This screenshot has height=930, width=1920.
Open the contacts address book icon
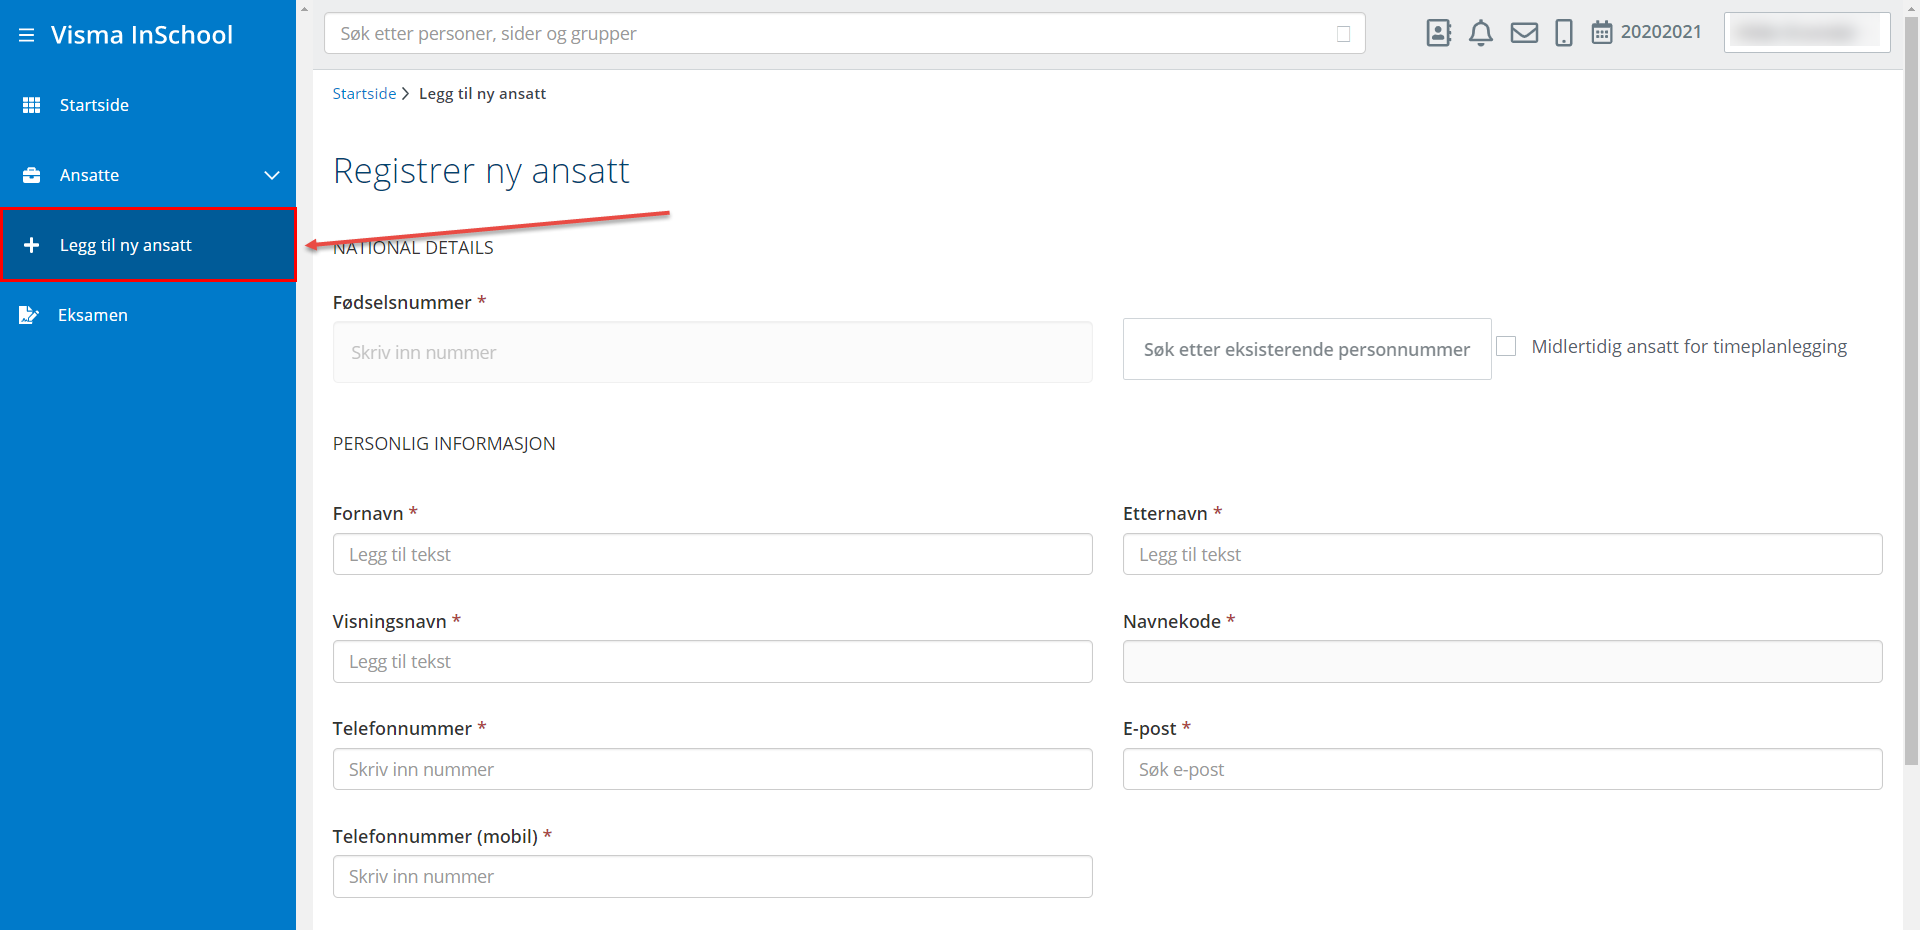1438,33
